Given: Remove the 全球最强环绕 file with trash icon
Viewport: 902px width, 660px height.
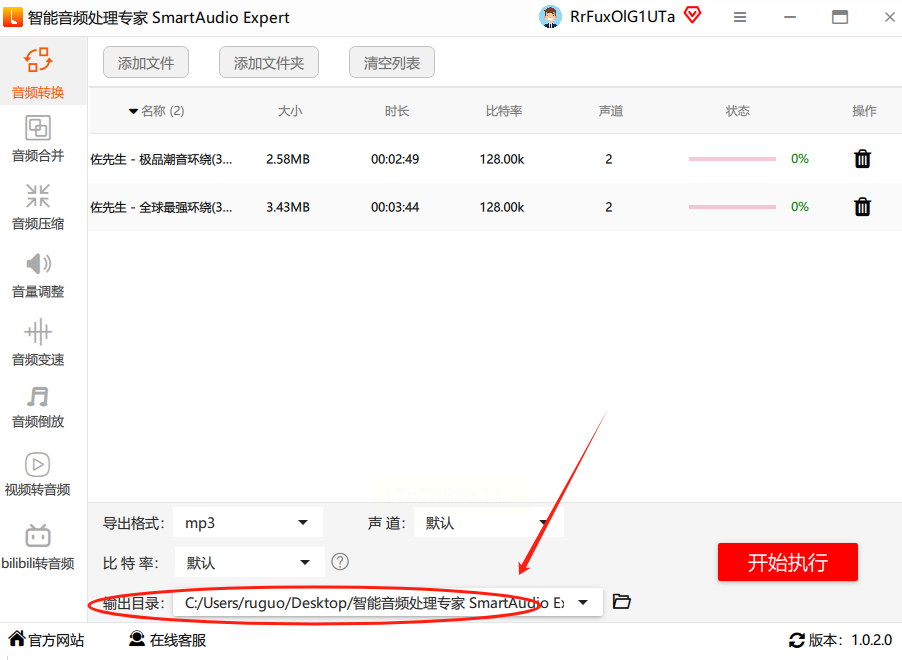Looking at the screenshot, I should click(x=862, y=206).
